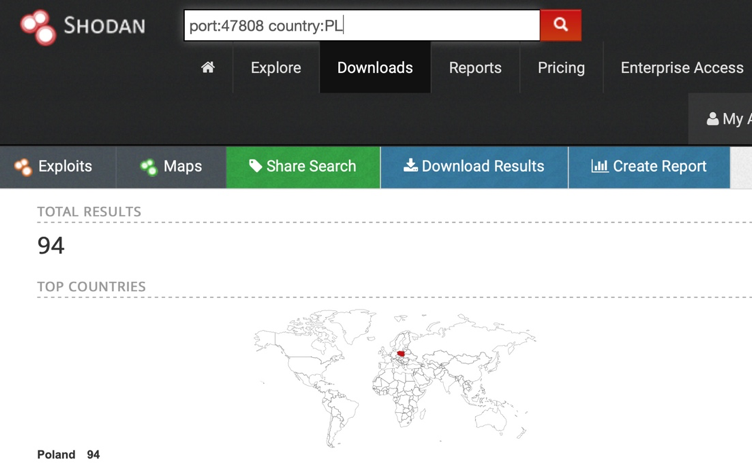Click the Top Countries section heading
Viewport: 752px width, 474px height.
91,286
